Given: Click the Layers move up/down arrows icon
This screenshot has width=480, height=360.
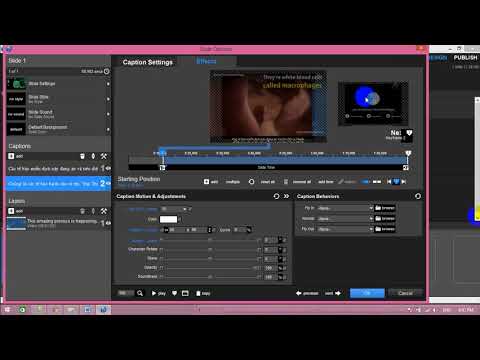Looking at the screenshot, I should (x=93, y=211).
